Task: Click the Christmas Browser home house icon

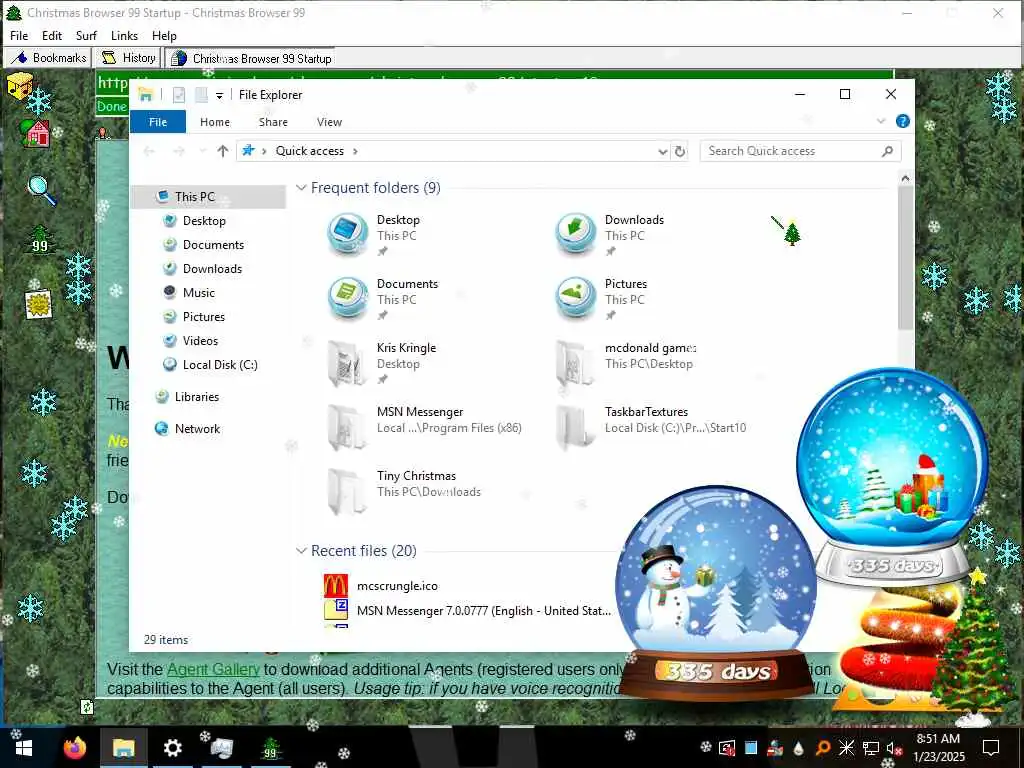Action: click(x=35, y=133)
